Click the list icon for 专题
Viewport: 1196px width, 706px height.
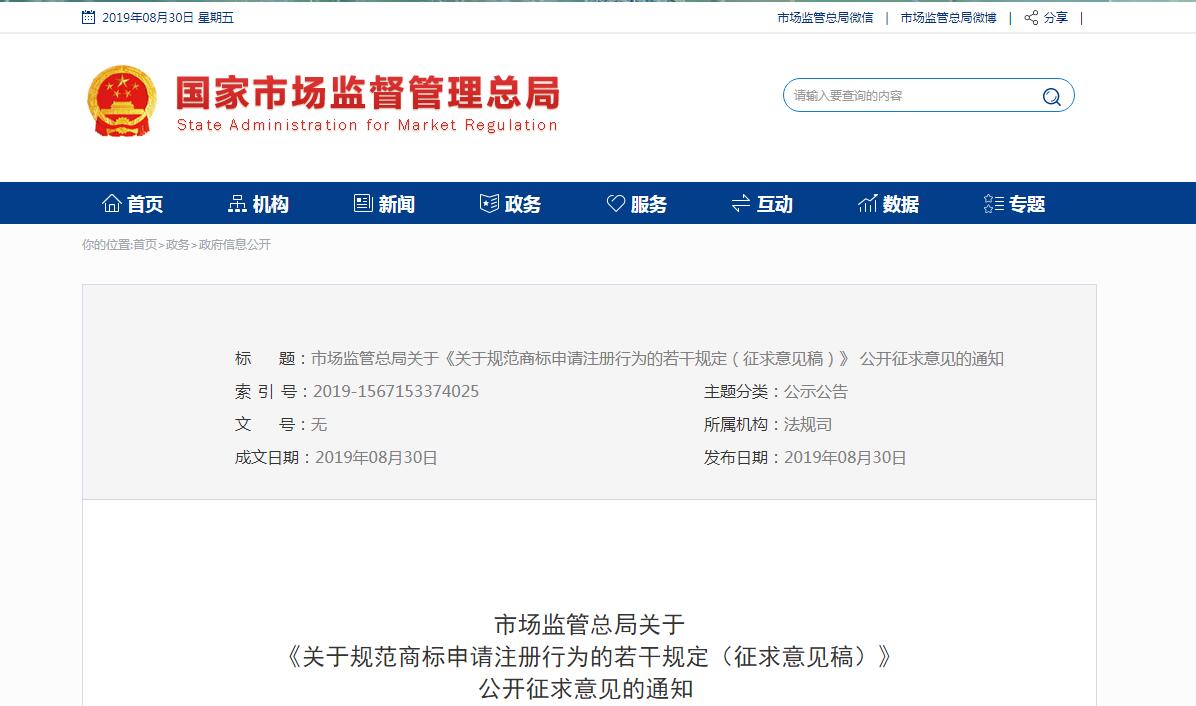coord(993,204)
